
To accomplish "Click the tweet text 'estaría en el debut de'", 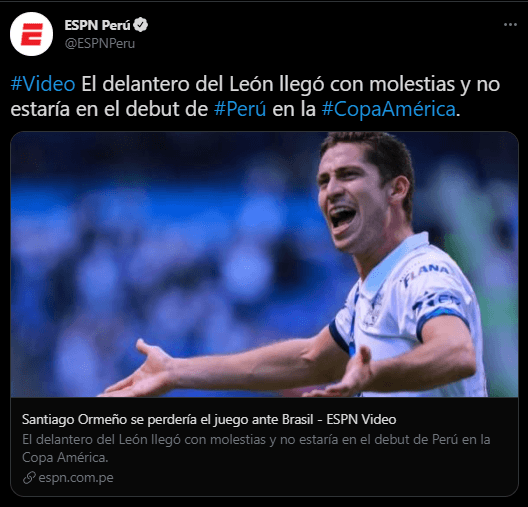I will [x=109, y=109].
